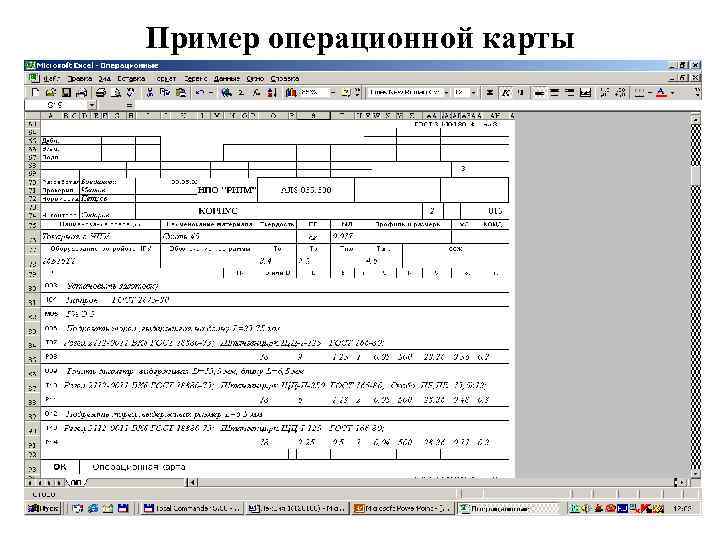Increase decimal places icon
This screenshot has height=540, width=720.
pos(605,93)
